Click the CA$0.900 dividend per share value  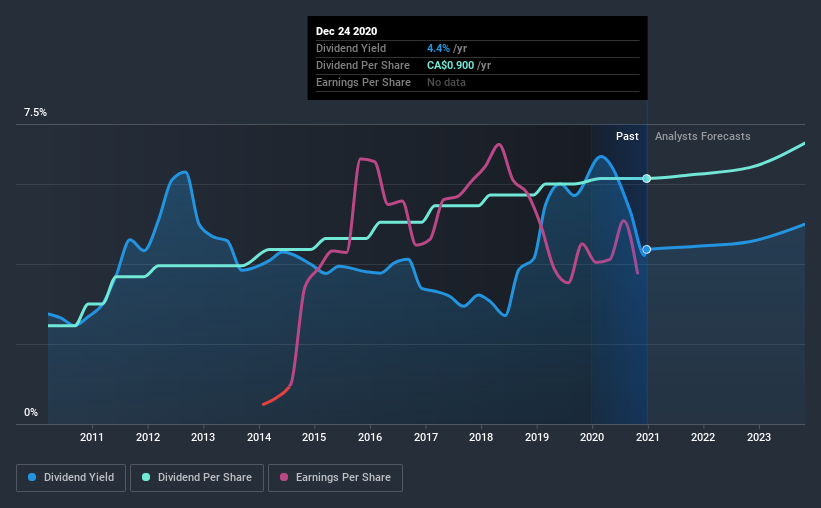coord(450,65)
